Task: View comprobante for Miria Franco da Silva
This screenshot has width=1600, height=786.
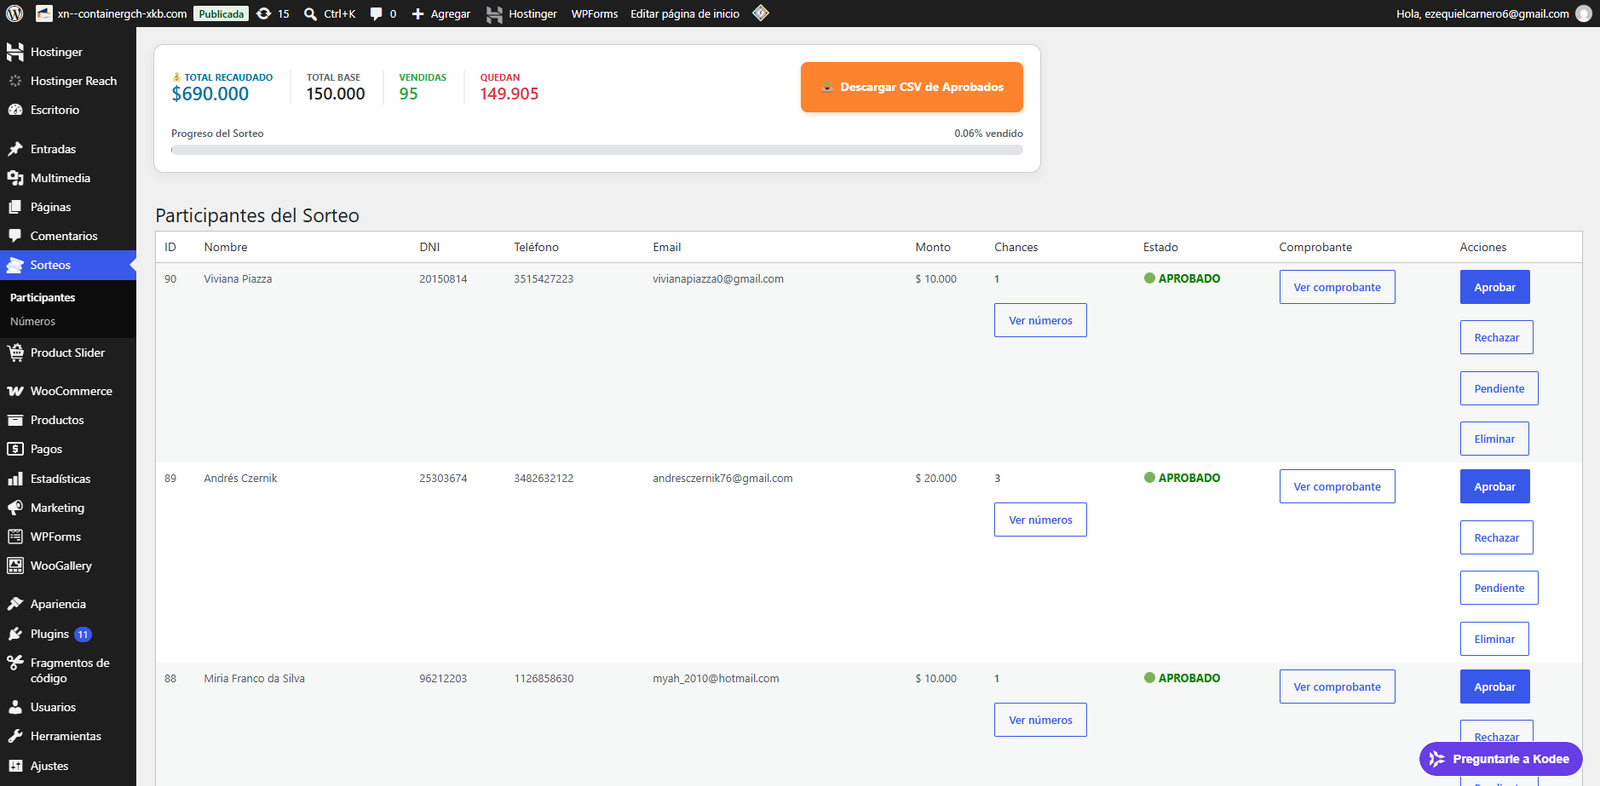Action: 1337,687
